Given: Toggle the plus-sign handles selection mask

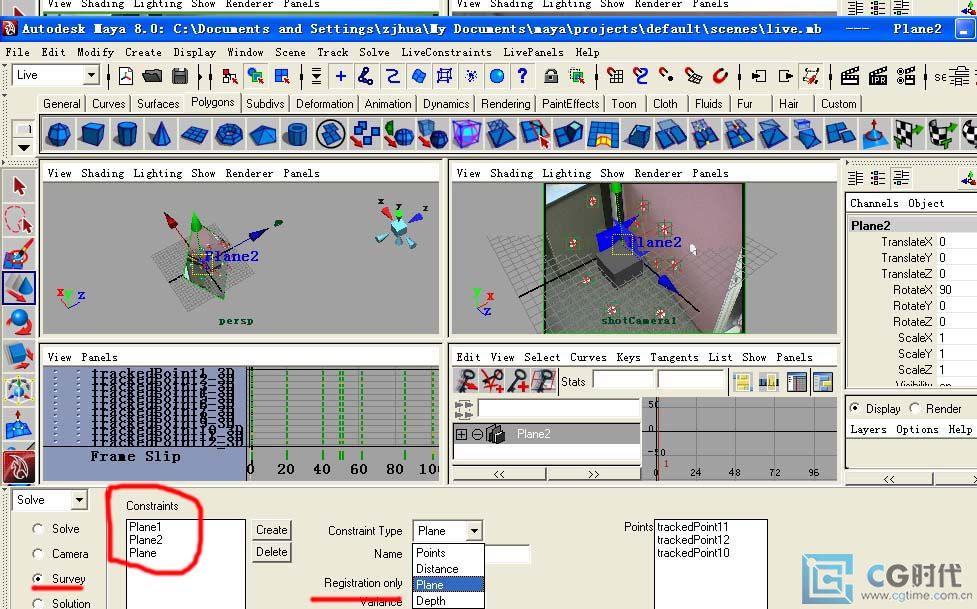Looking at the screenshot, I should point(341,76).
